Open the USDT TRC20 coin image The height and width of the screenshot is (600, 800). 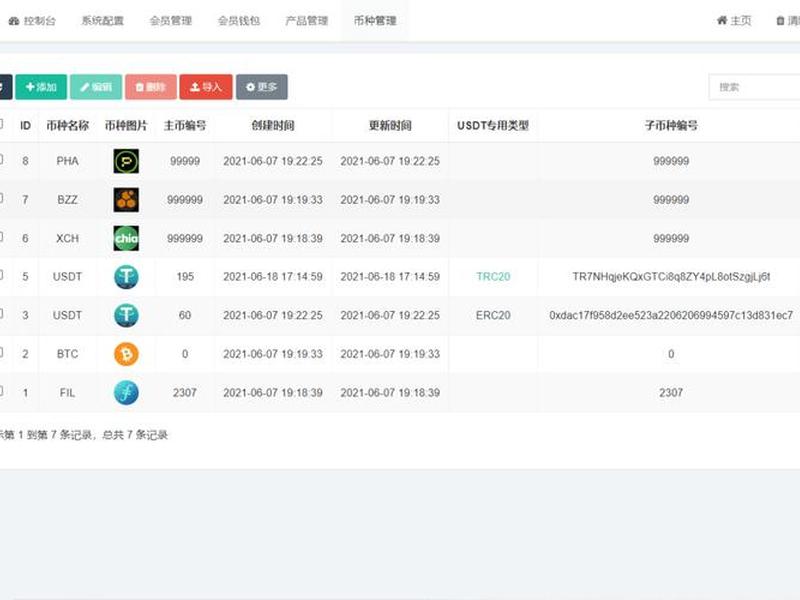click(126, 277)
